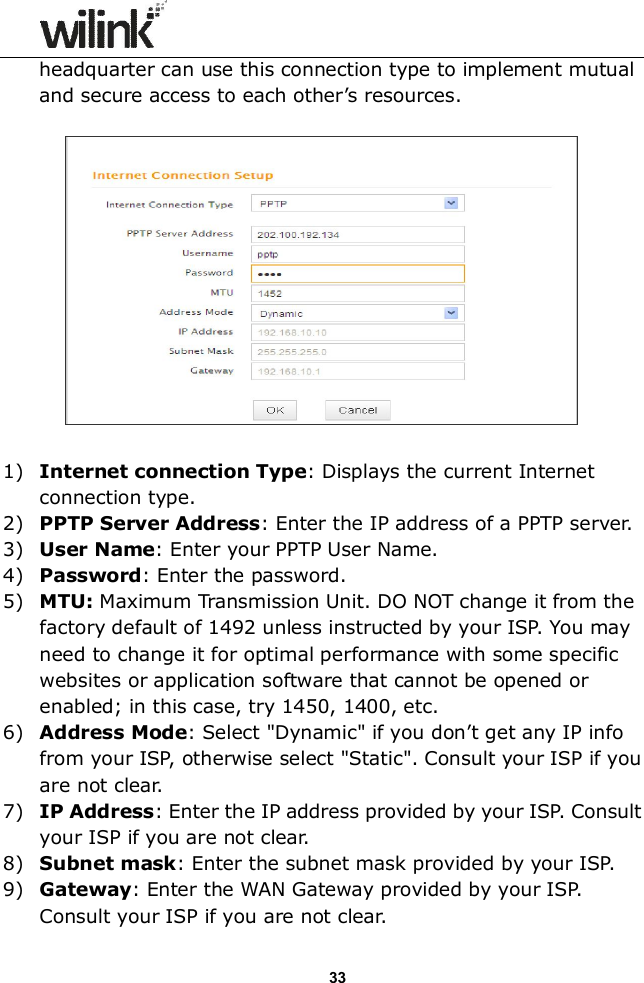Expand the Address Mode dropdown
The image size is (644, 983).
pos(356,312)
